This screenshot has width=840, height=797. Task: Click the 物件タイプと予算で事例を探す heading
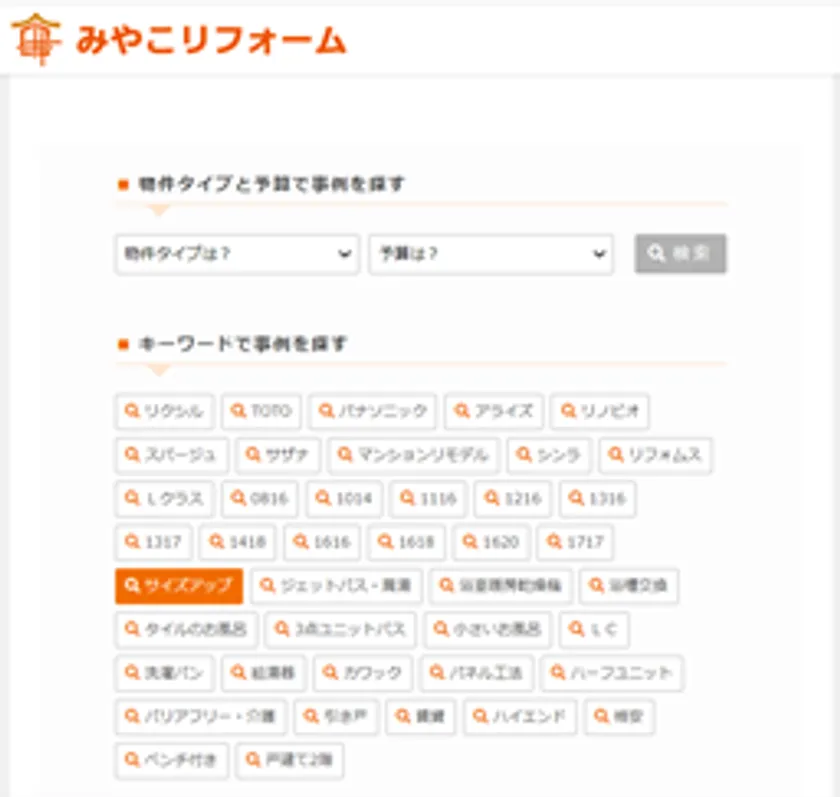click(271, 184)
